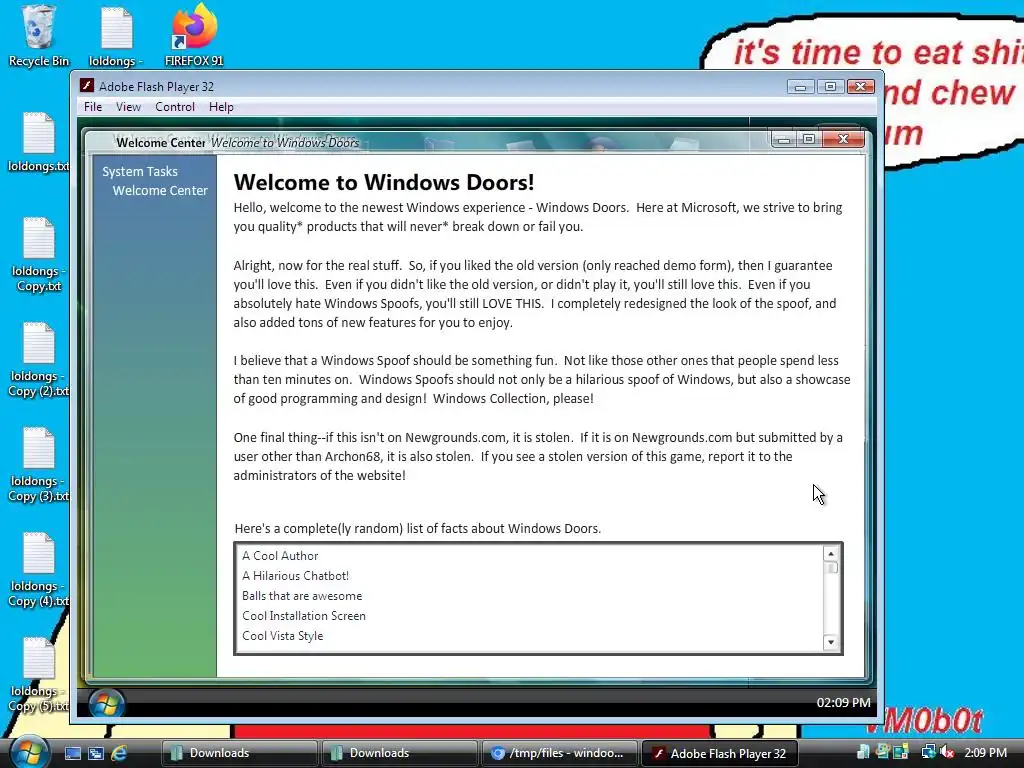Viewport: 1024px width, 768px height.
Task: Click System Tasks in the sidebar
Action: [140, 171]
